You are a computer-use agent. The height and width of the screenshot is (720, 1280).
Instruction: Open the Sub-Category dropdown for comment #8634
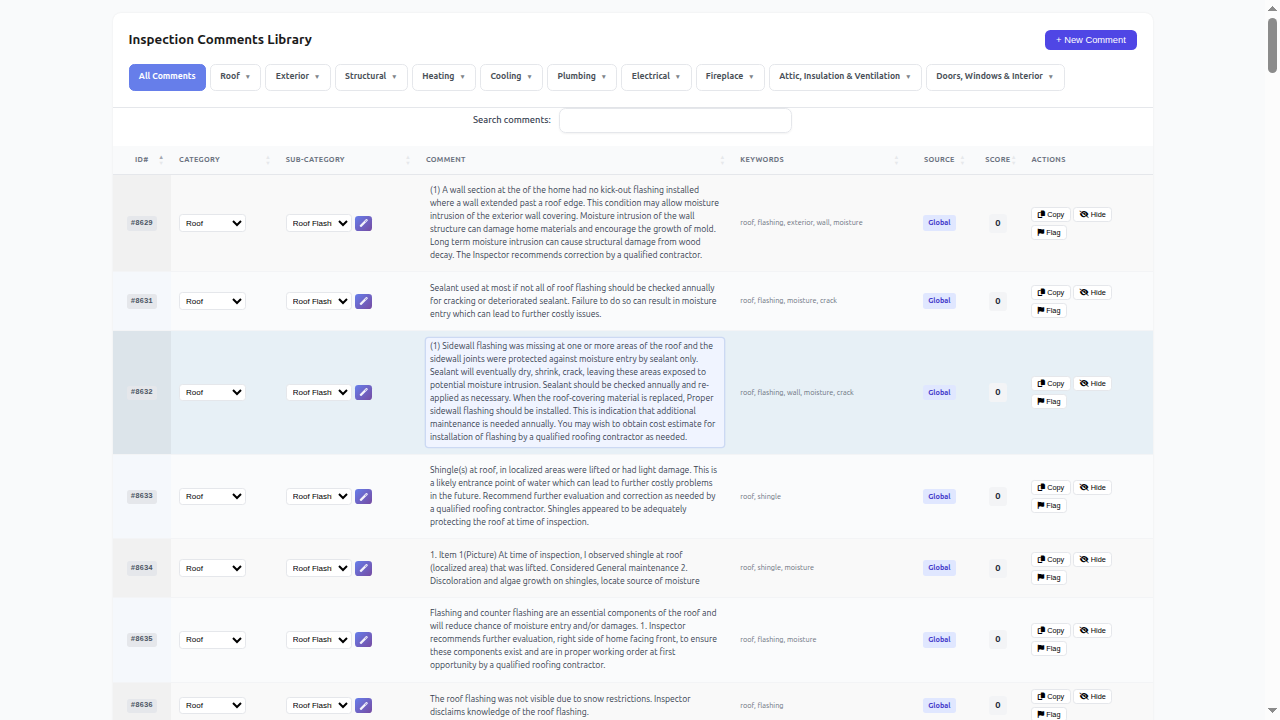click(x=318, y=568)
